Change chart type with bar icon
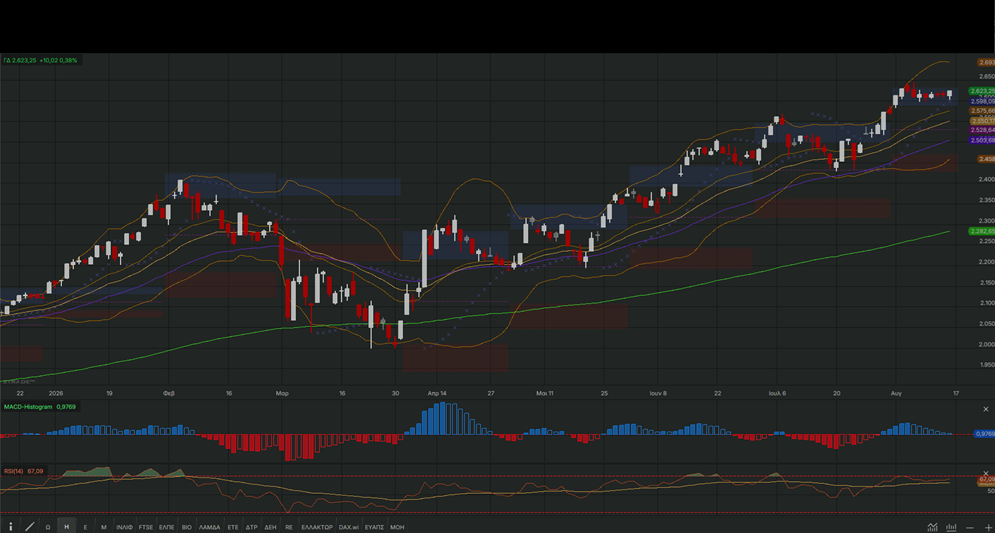This screenshot has width=995, height=533. [951, 527]
